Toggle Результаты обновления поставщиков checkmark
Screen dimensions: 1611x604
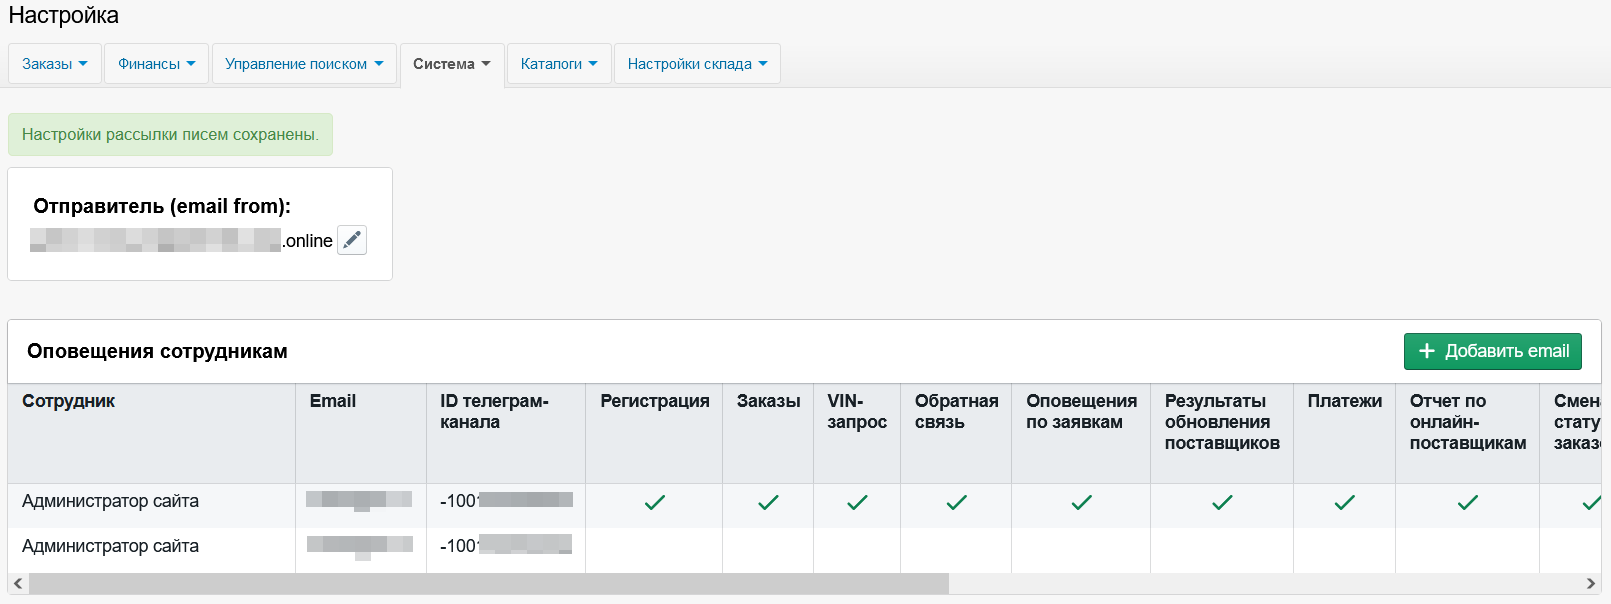1222,502
